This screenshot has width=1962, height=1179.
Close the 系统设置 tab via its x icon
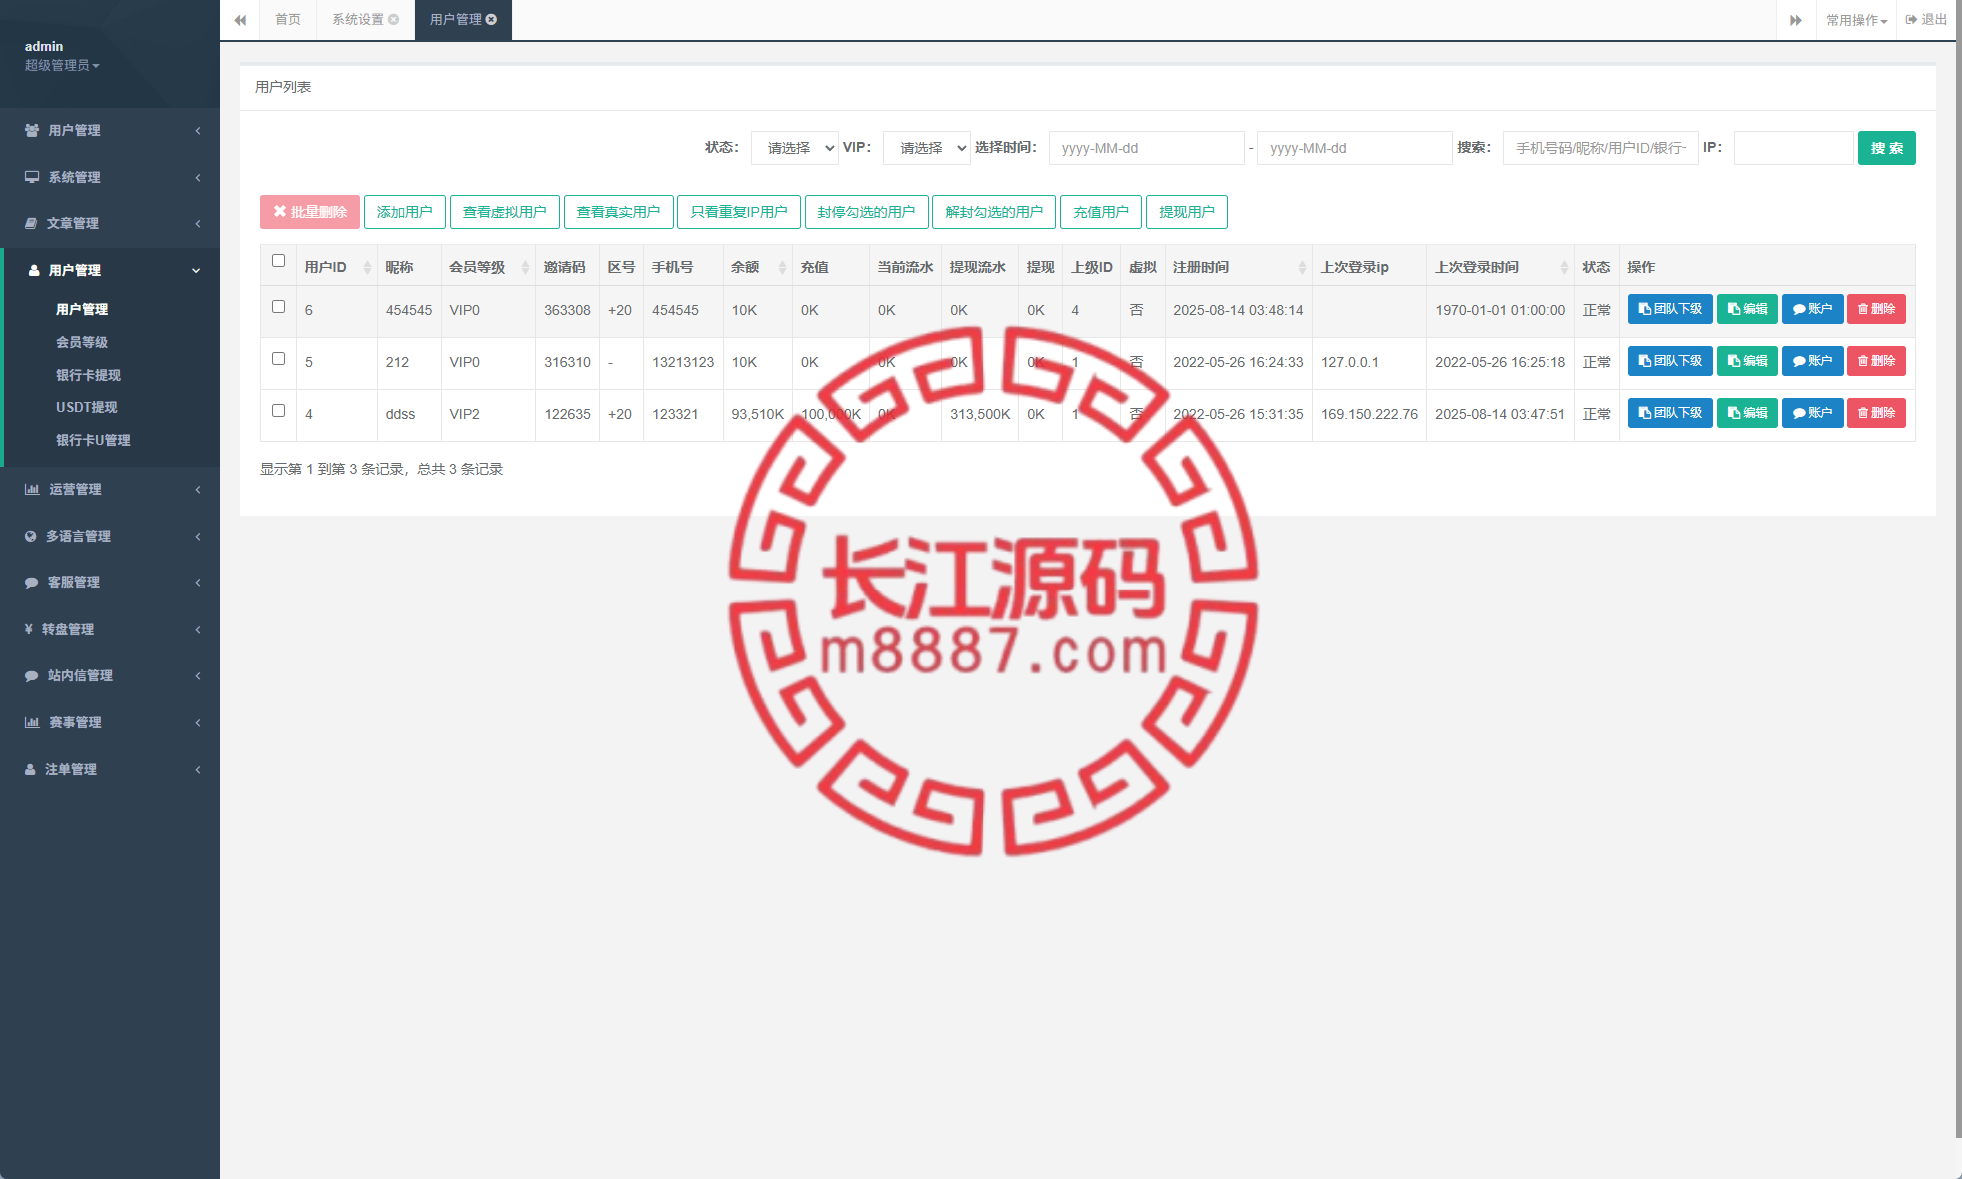(x=394, y=20)
